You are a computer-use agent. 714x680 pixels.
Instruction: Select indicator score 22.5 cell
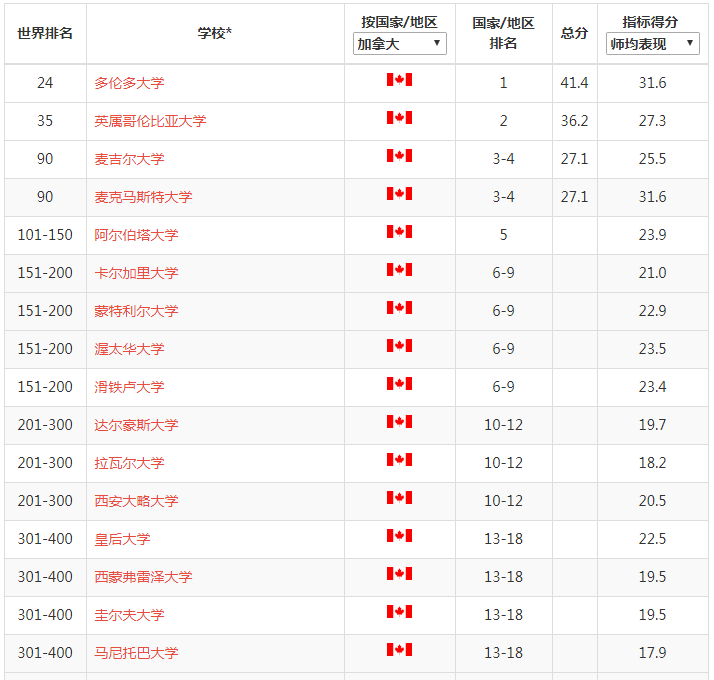click(653, 540)
